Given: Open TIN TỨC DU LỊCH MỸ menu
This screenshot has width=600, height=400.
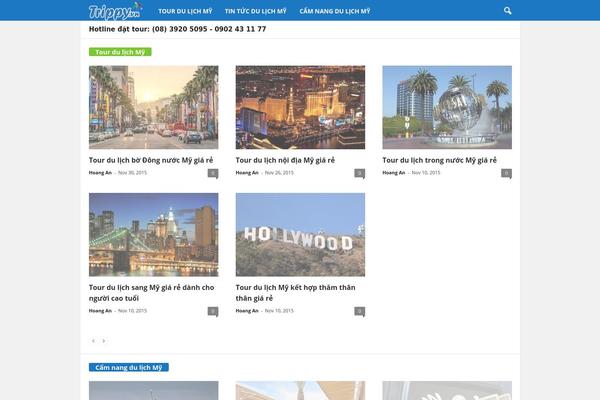Looking at the screenshot, I should pyautogui.click(x=255, y=11).
